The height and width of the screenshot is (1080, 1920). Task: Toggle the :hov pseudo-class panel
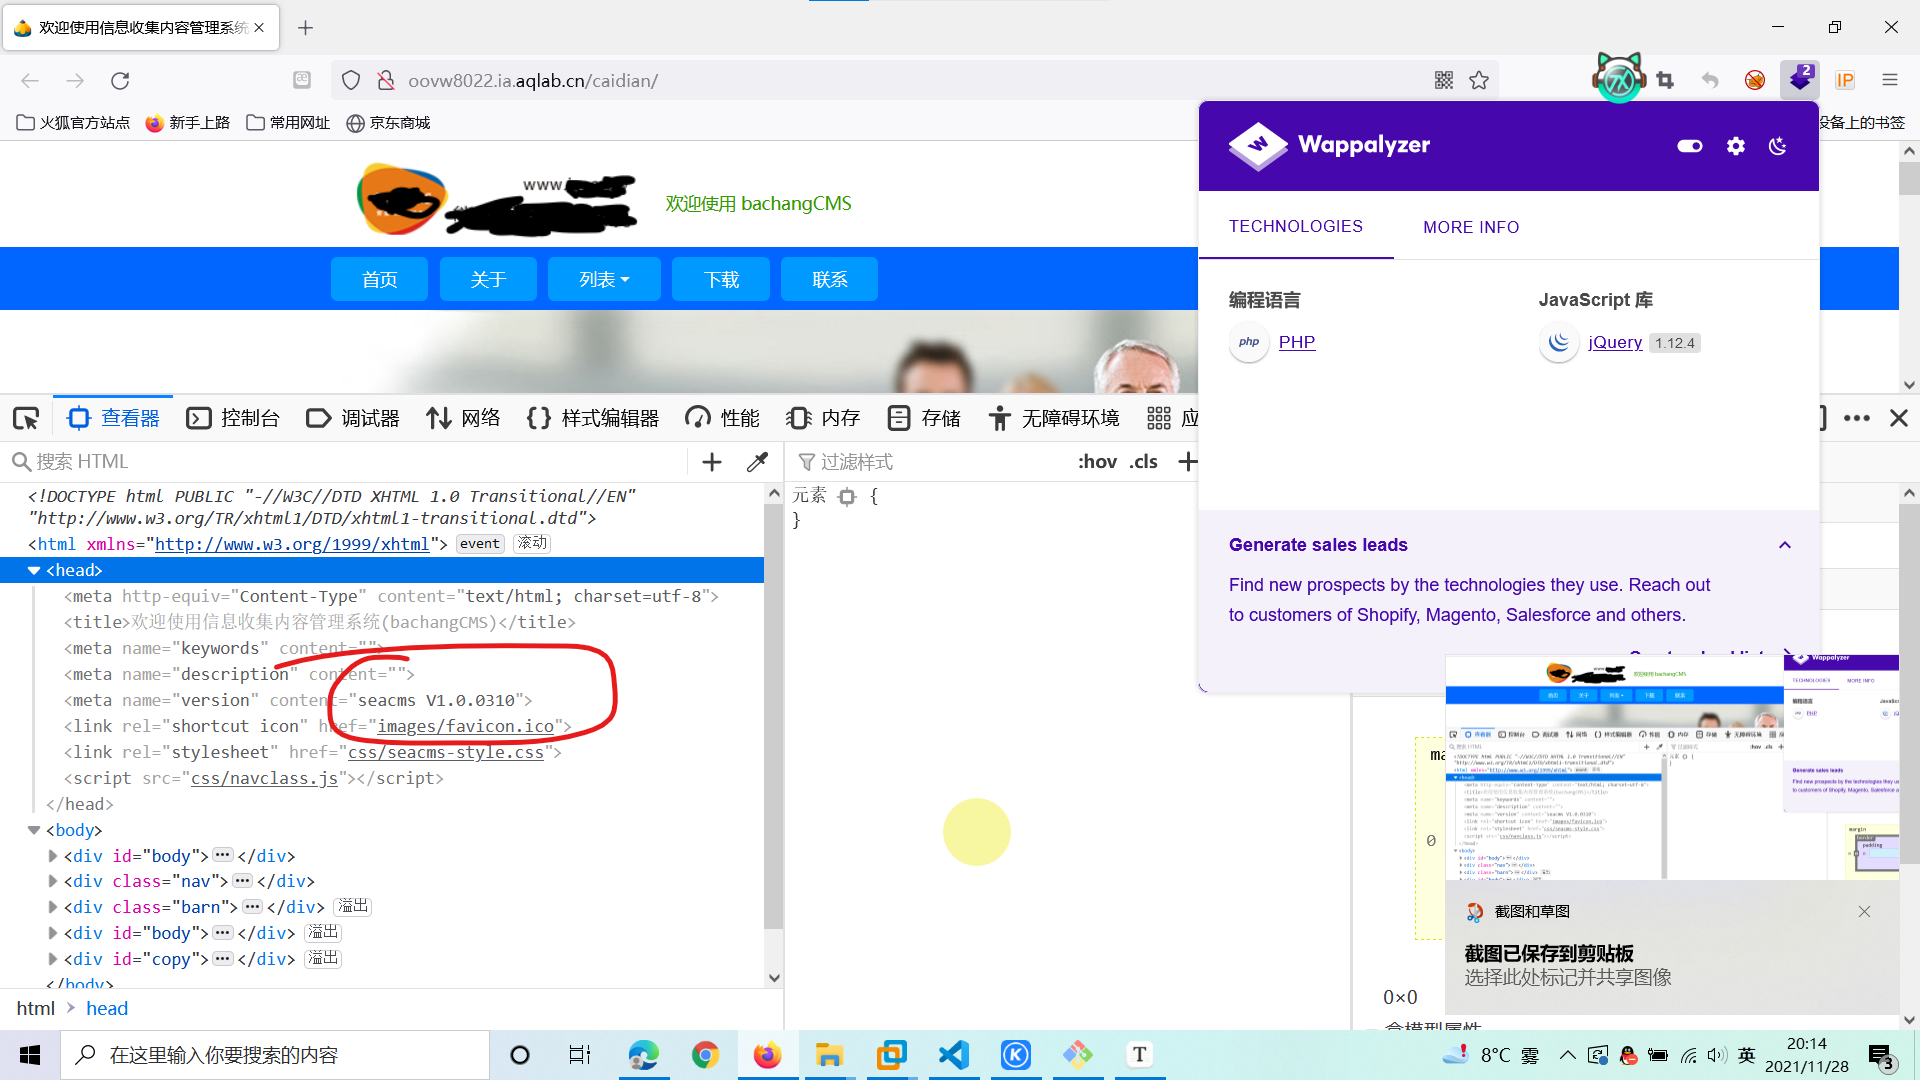(1097, 462)
